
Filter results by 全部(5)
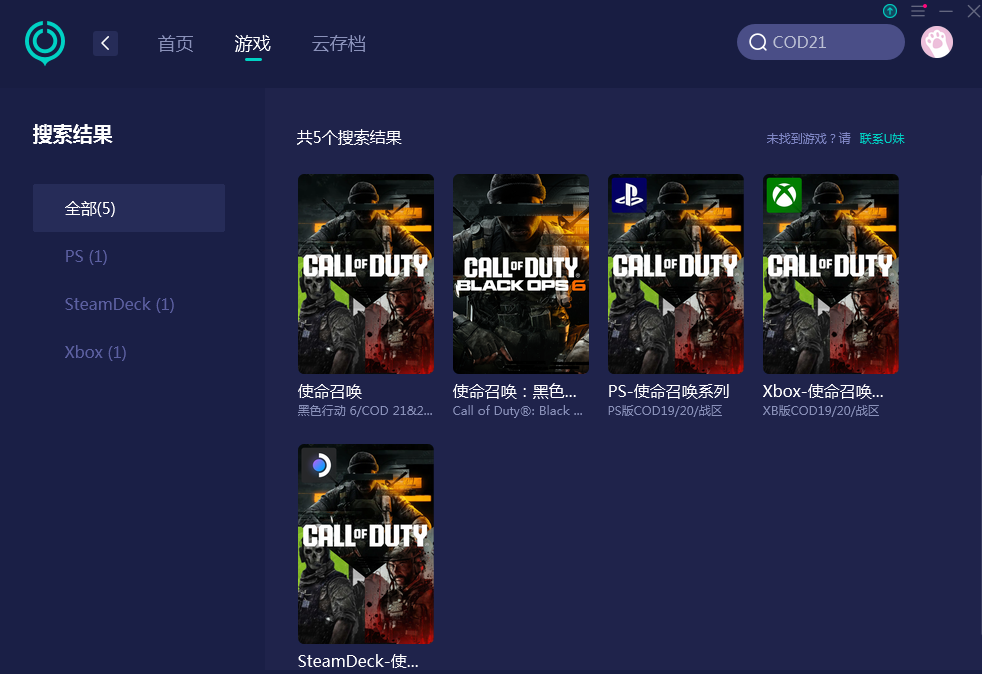[129, 208]
